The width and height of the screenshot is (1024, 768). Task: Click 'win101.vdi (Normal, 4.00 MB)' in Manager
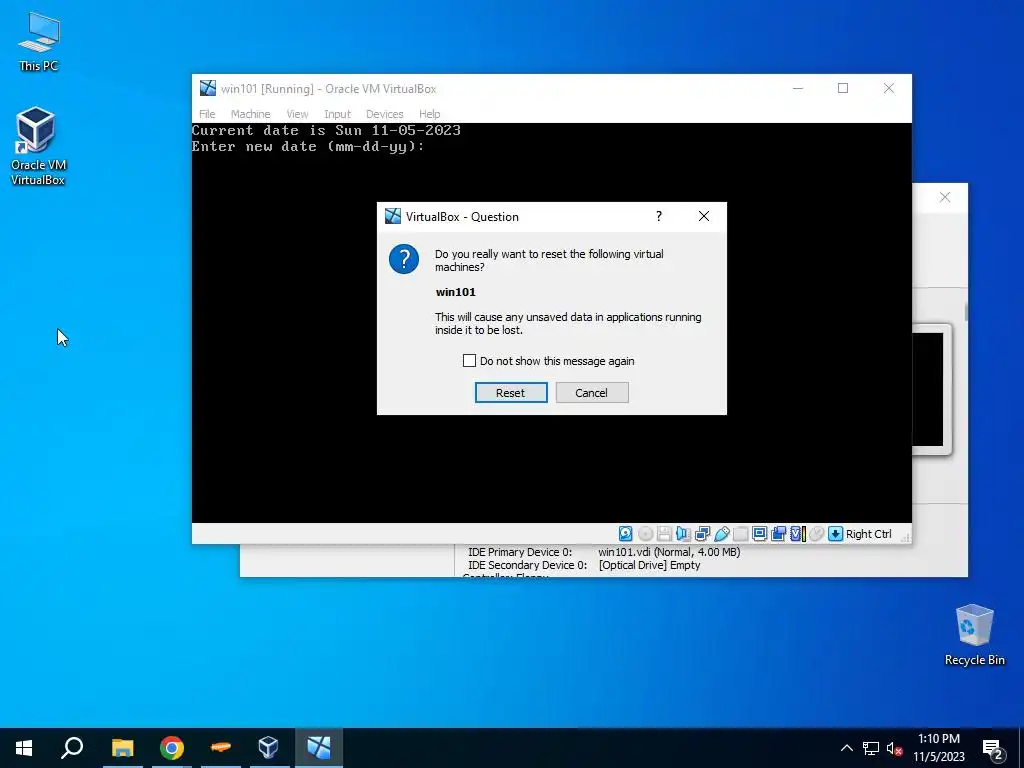[x=669, y=552]
